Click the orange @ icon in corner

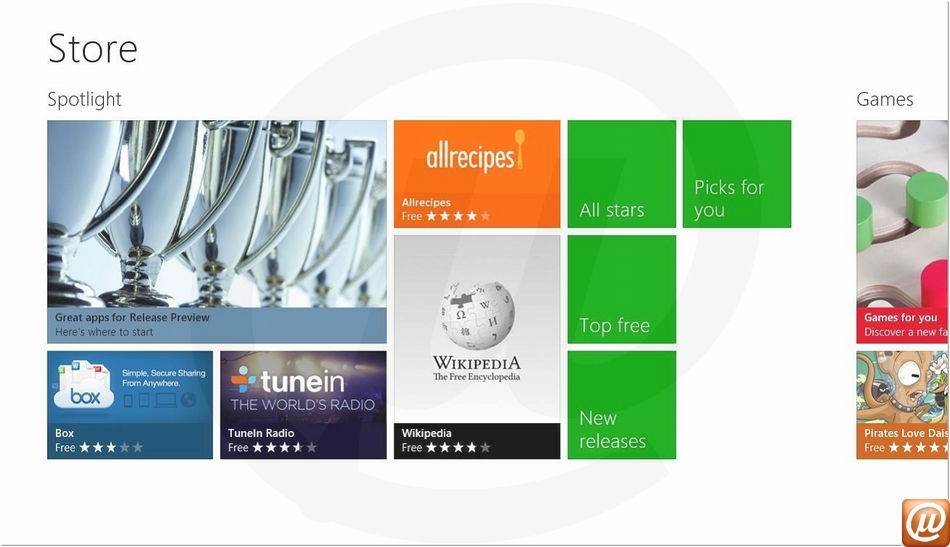925,522
